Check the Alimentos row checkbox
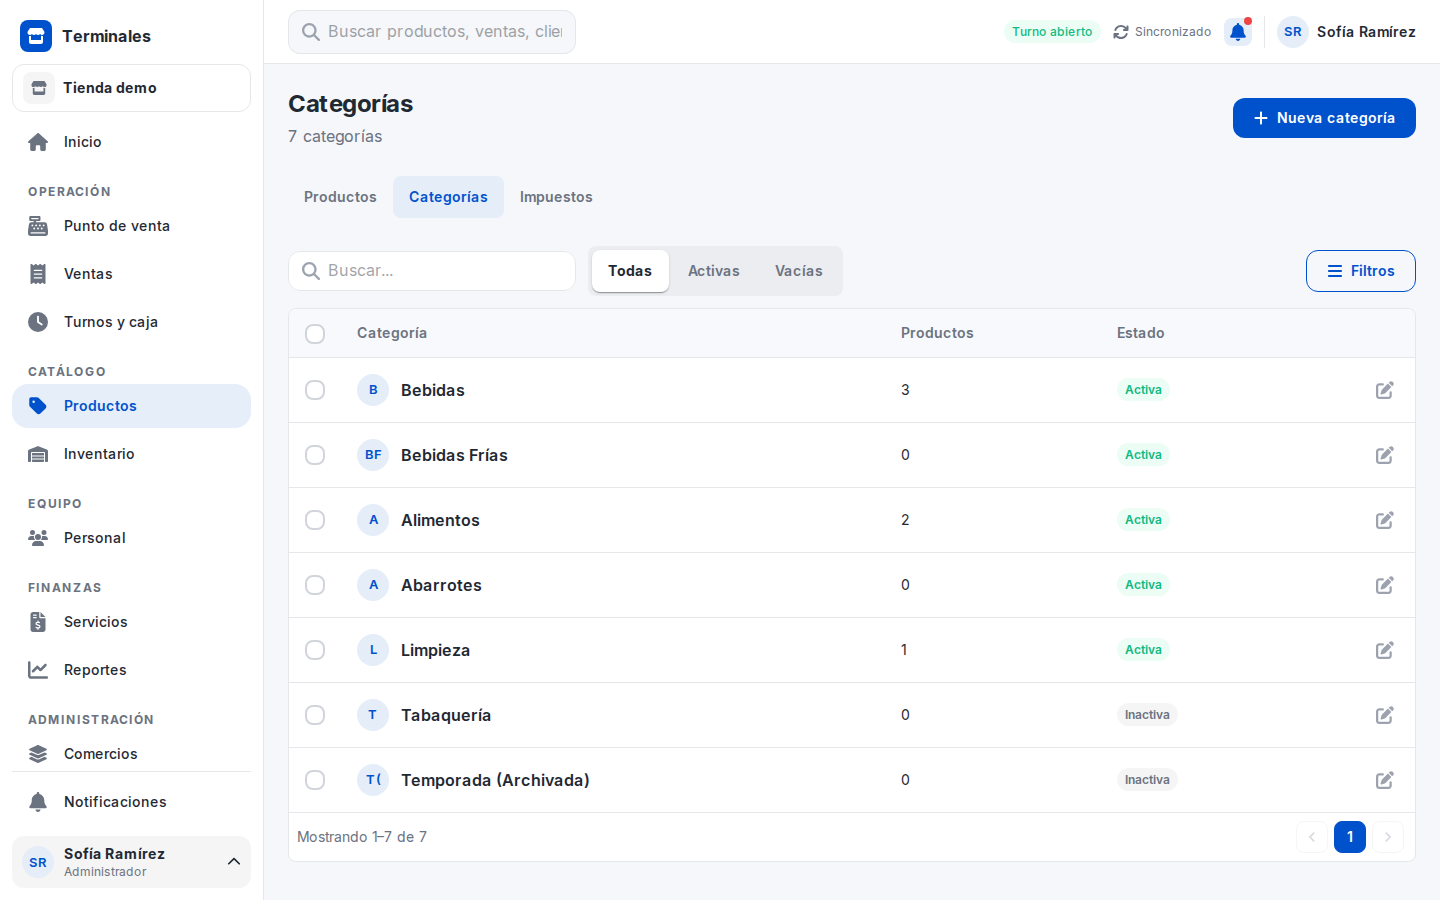1440x900 pixels. [315, 520]
